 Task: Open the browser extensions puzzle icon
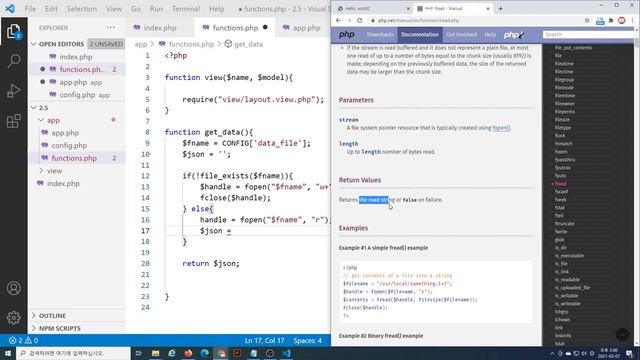[x=611, y=20]
